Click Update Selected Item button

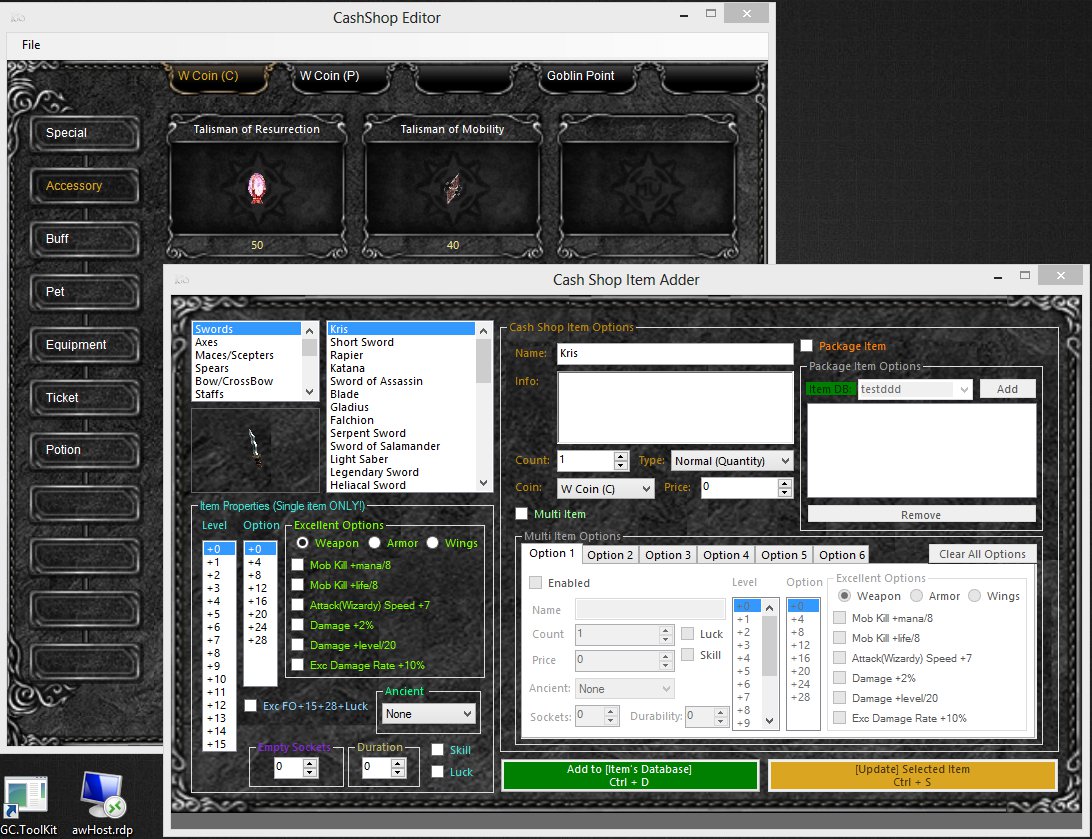[x=912, y=776]
